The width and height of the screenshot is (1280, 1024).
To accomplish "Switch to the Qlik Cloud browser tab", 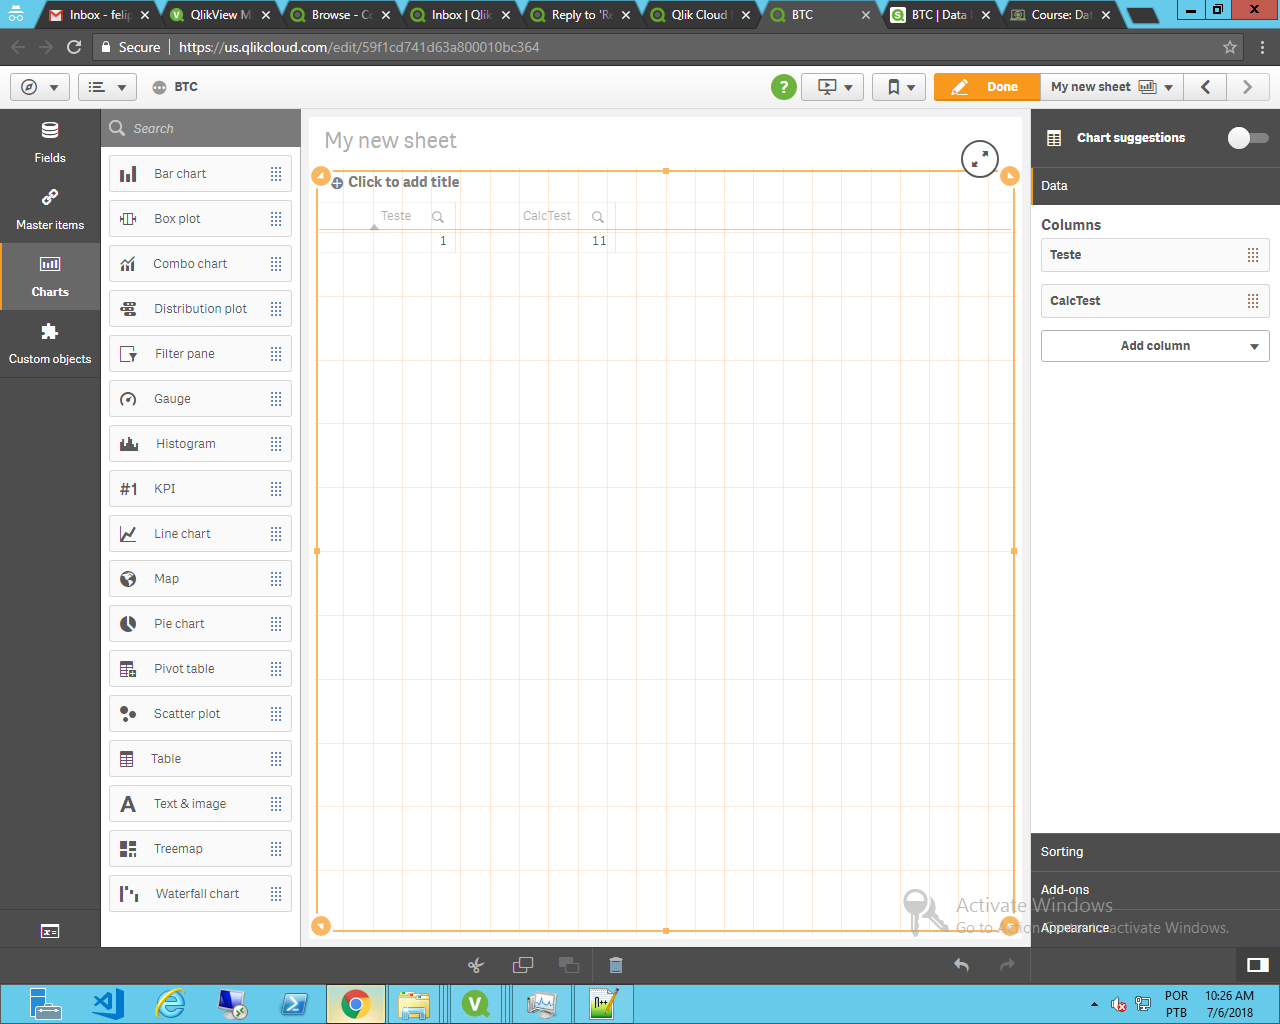I will coord(700,15).
